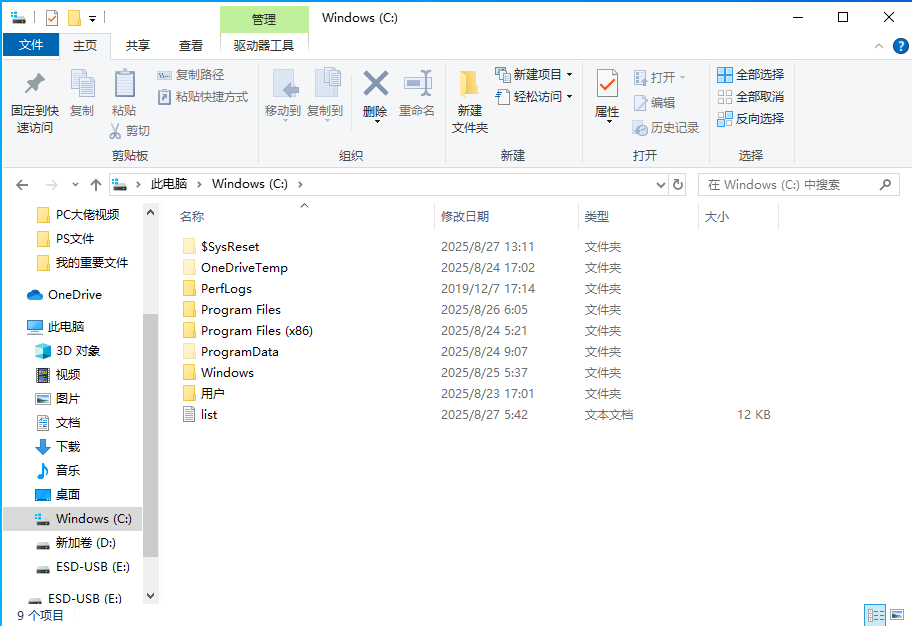Screen dimensions: 912x626
Task: Click the Properties checkmark icon in title bar
Action: [x=52, y=18]
